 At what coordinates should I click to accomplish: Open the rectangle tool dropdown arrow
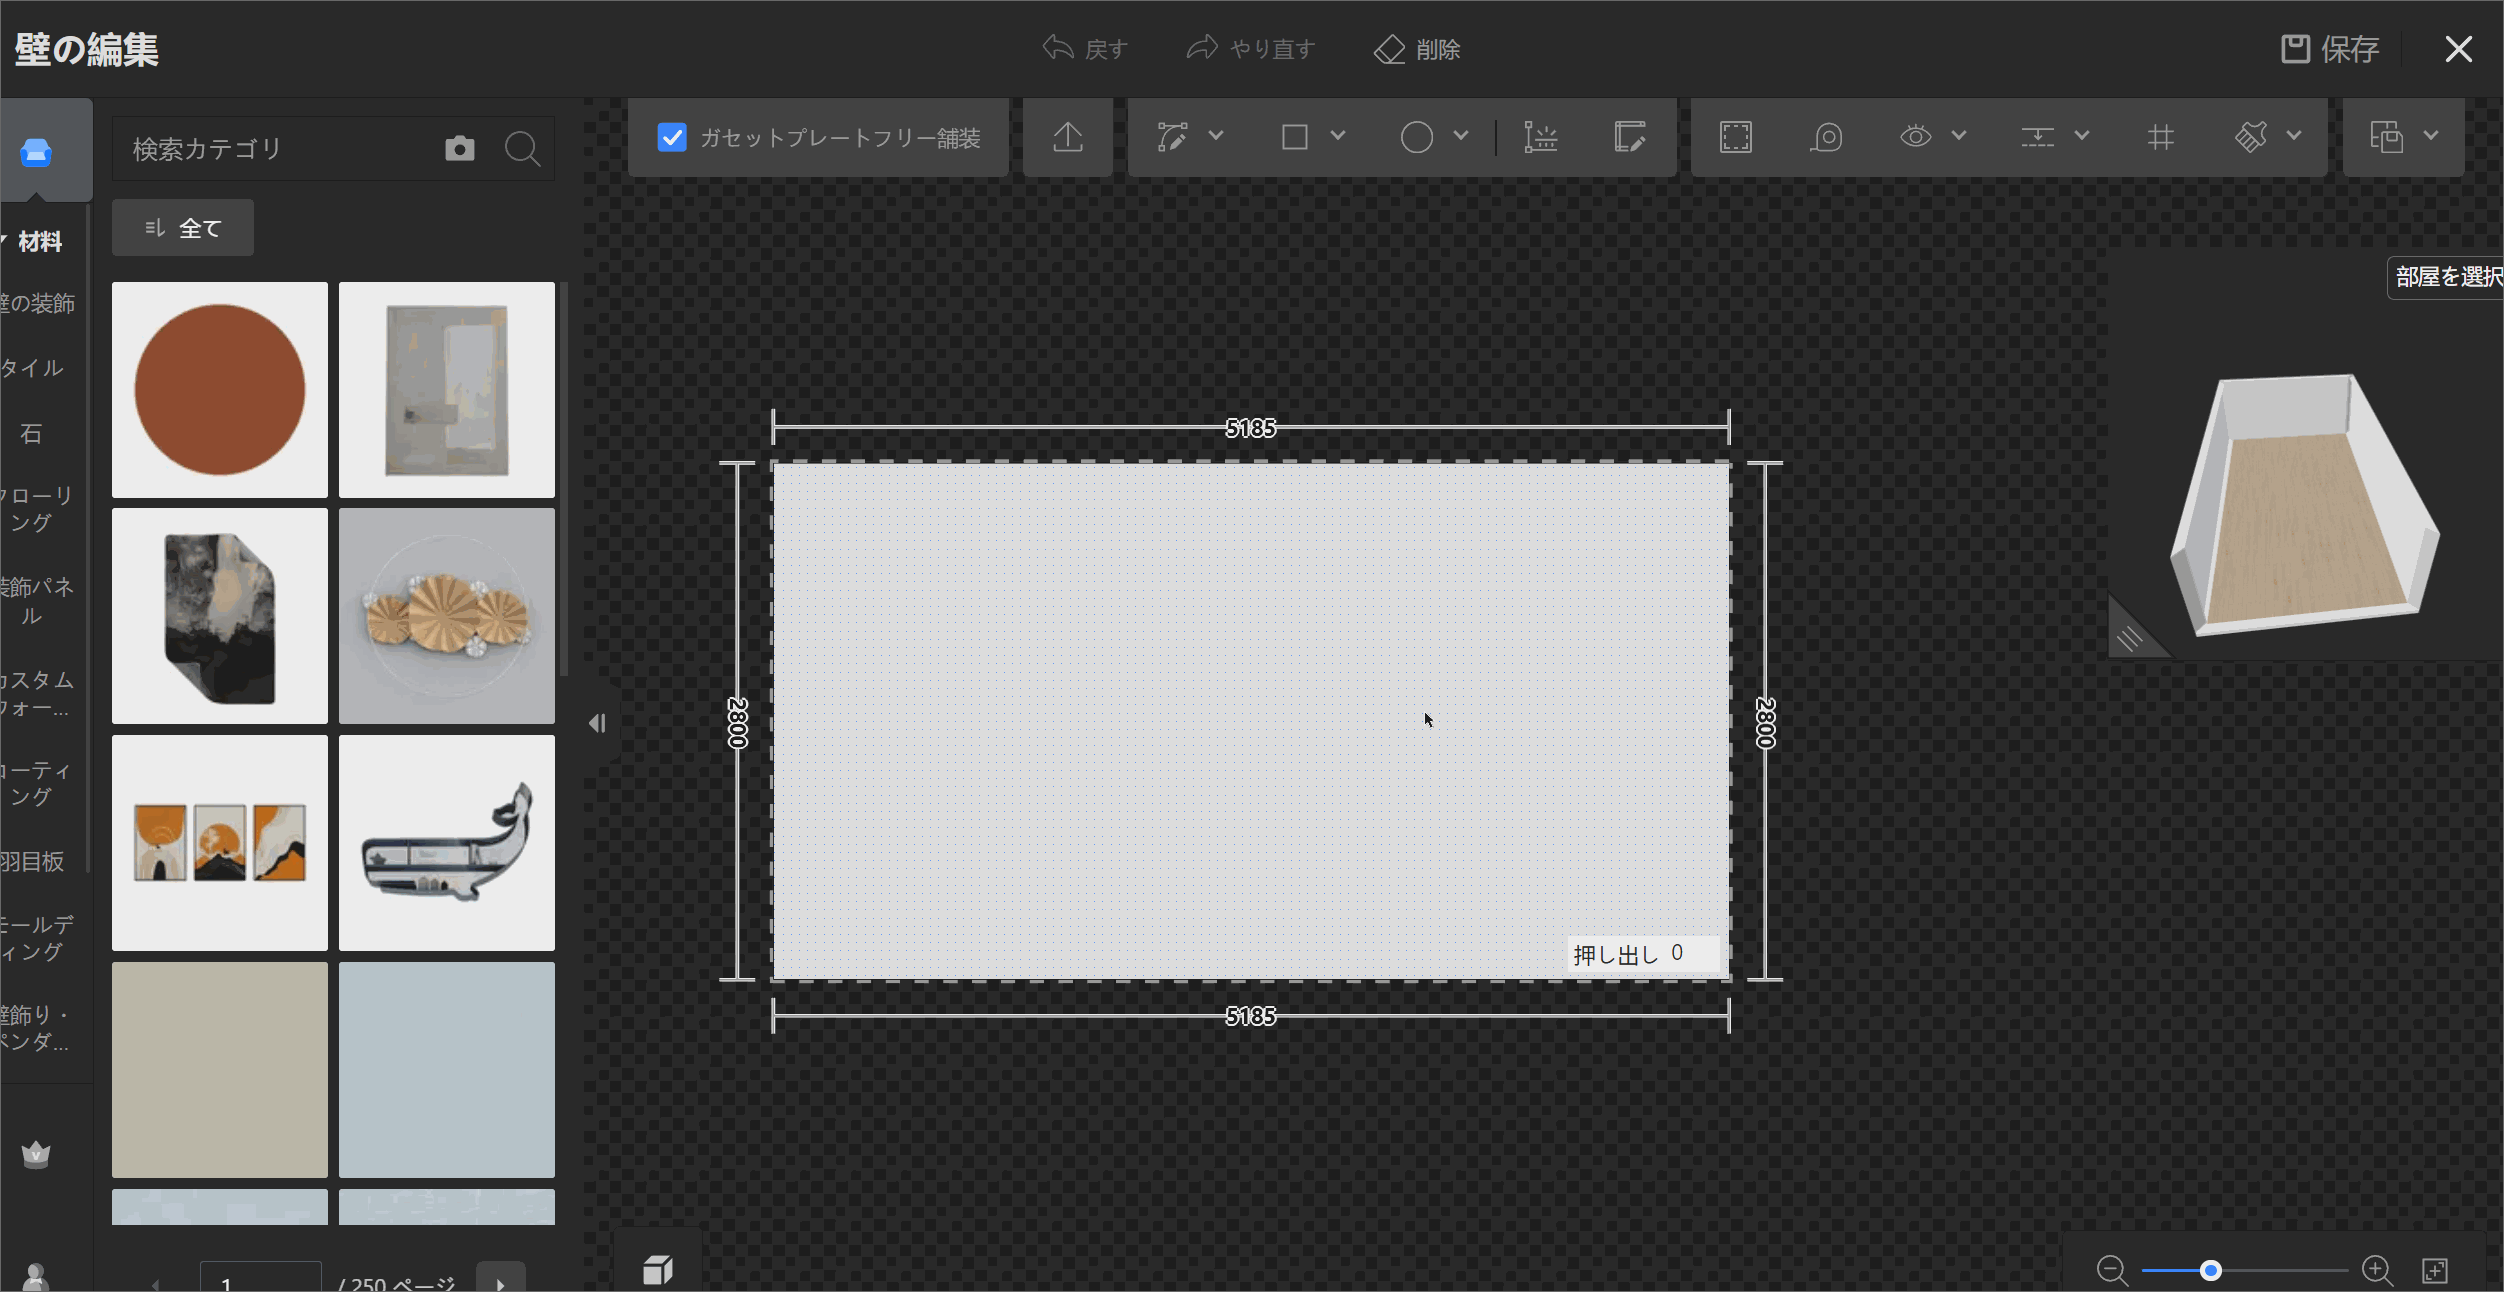[1338, 135]
